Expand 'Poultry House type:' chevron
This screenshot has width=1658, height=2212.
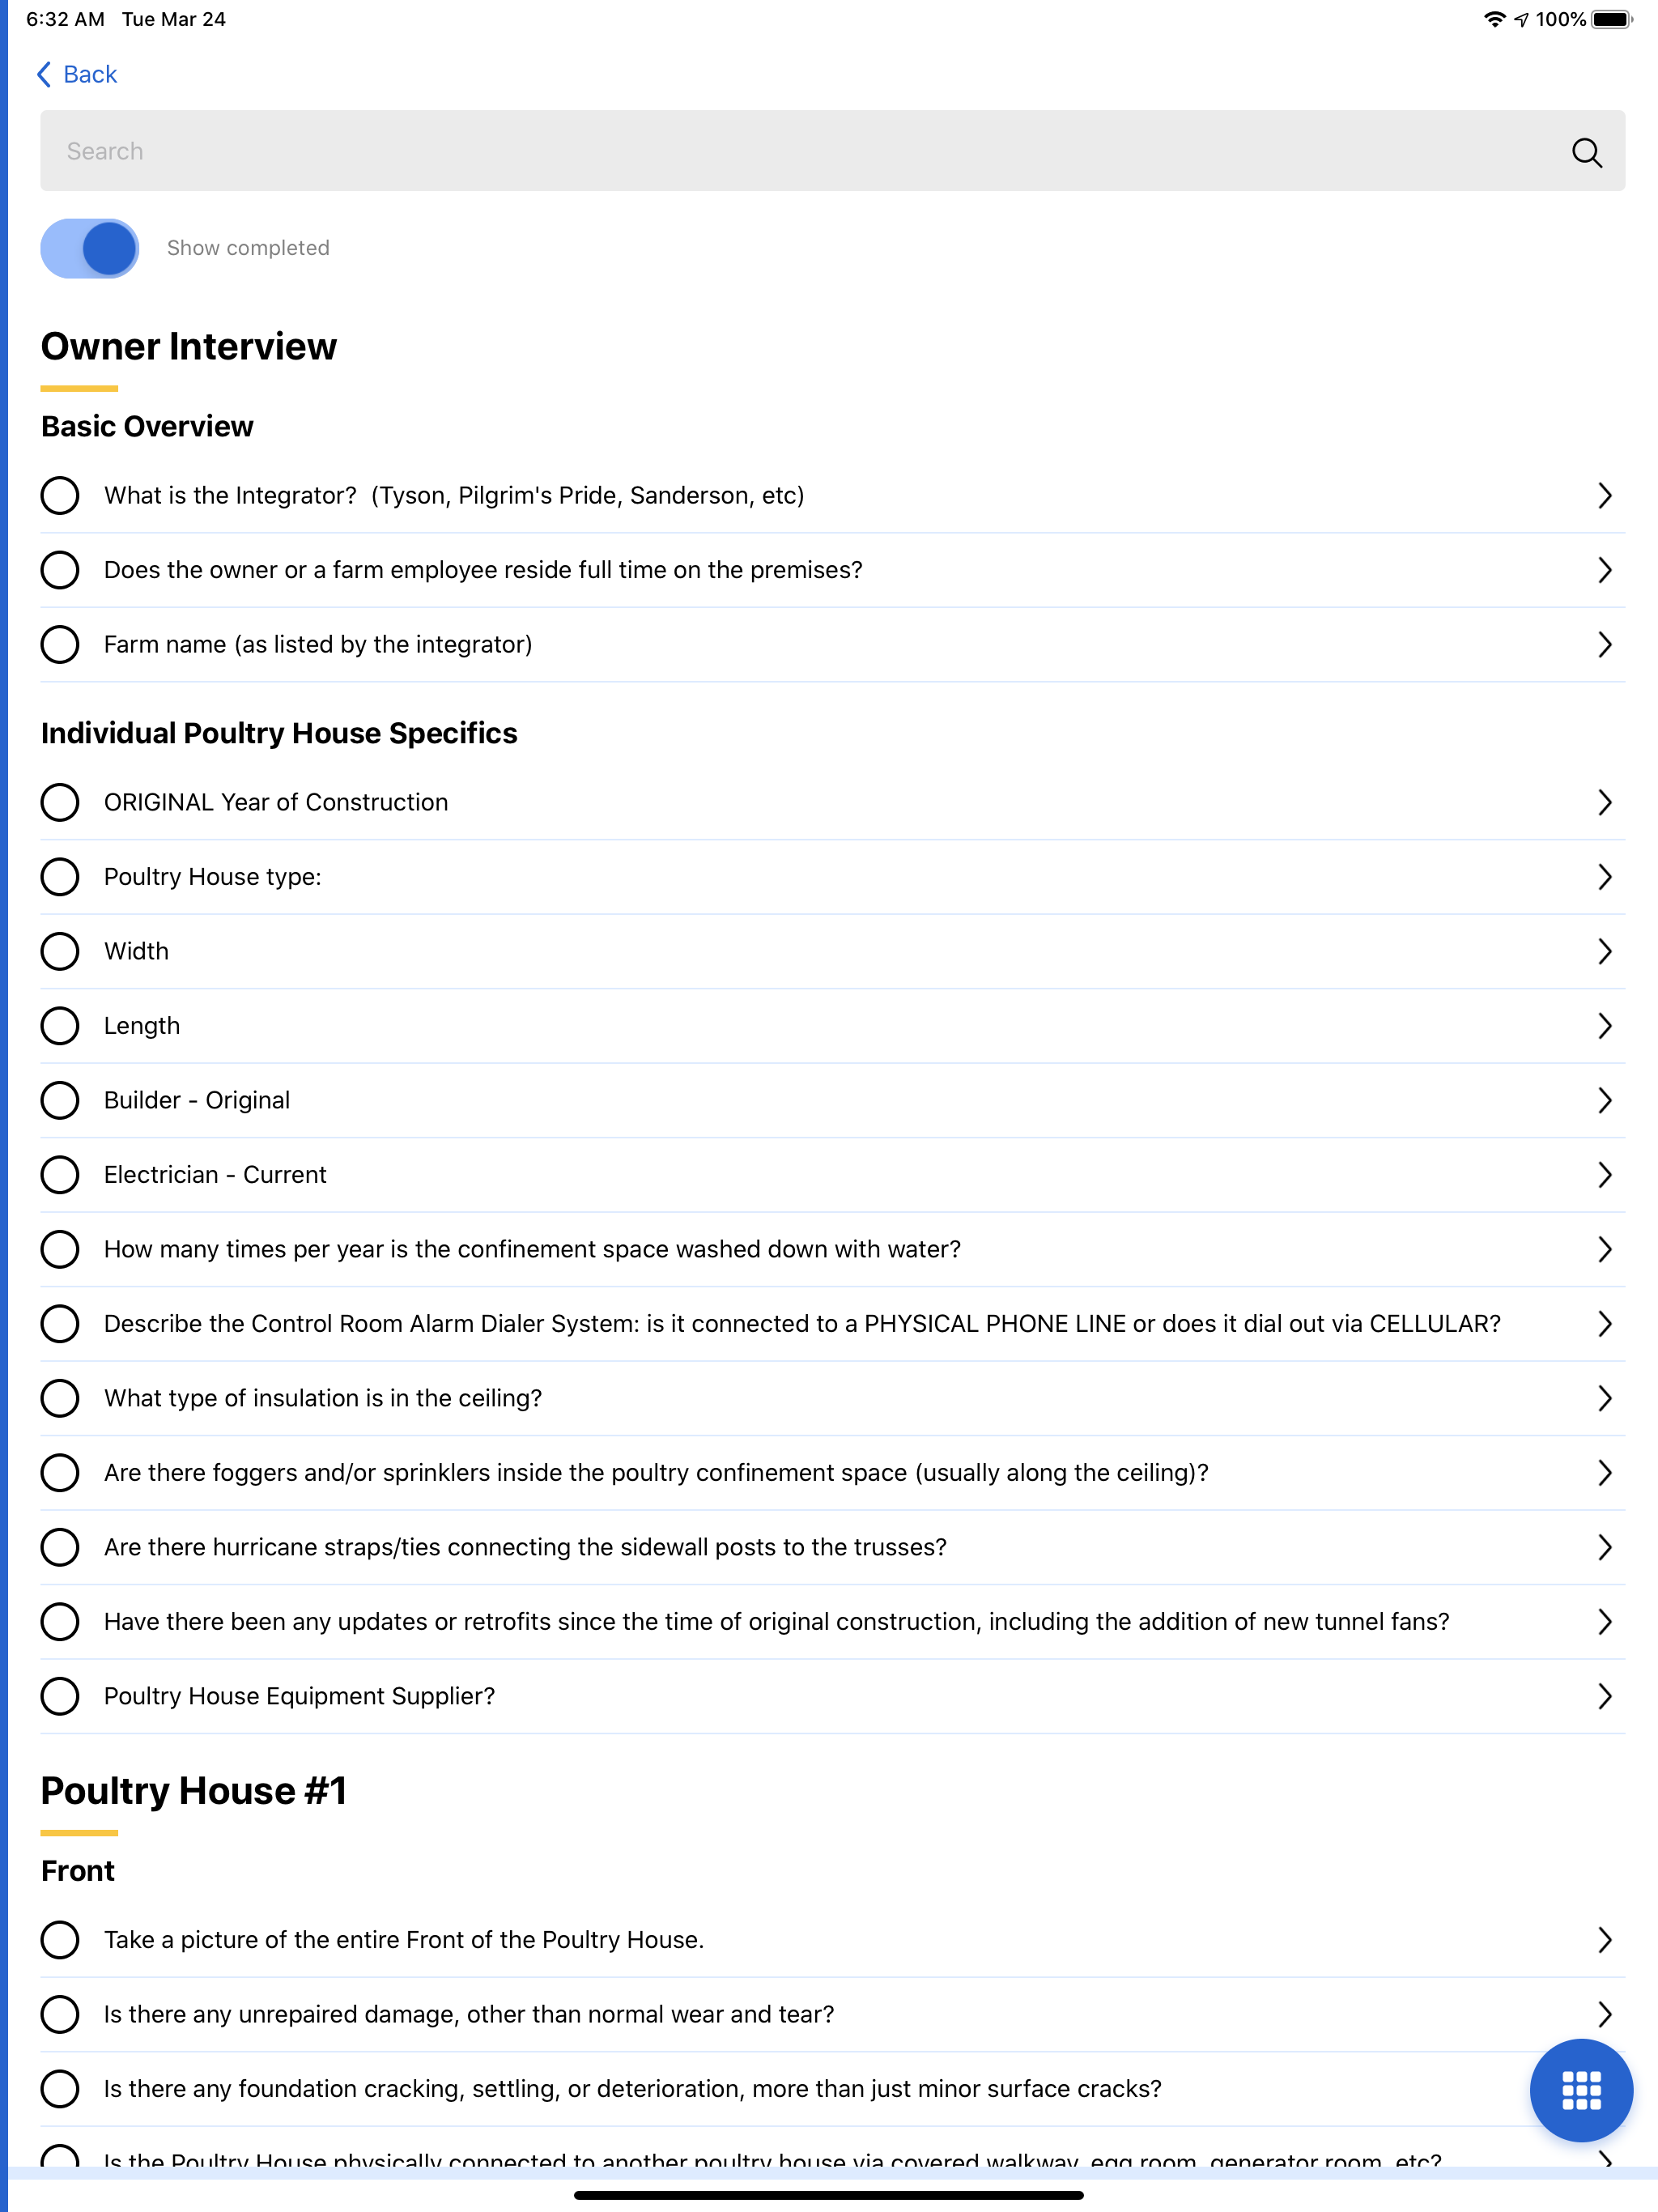tap(1604, 877)
